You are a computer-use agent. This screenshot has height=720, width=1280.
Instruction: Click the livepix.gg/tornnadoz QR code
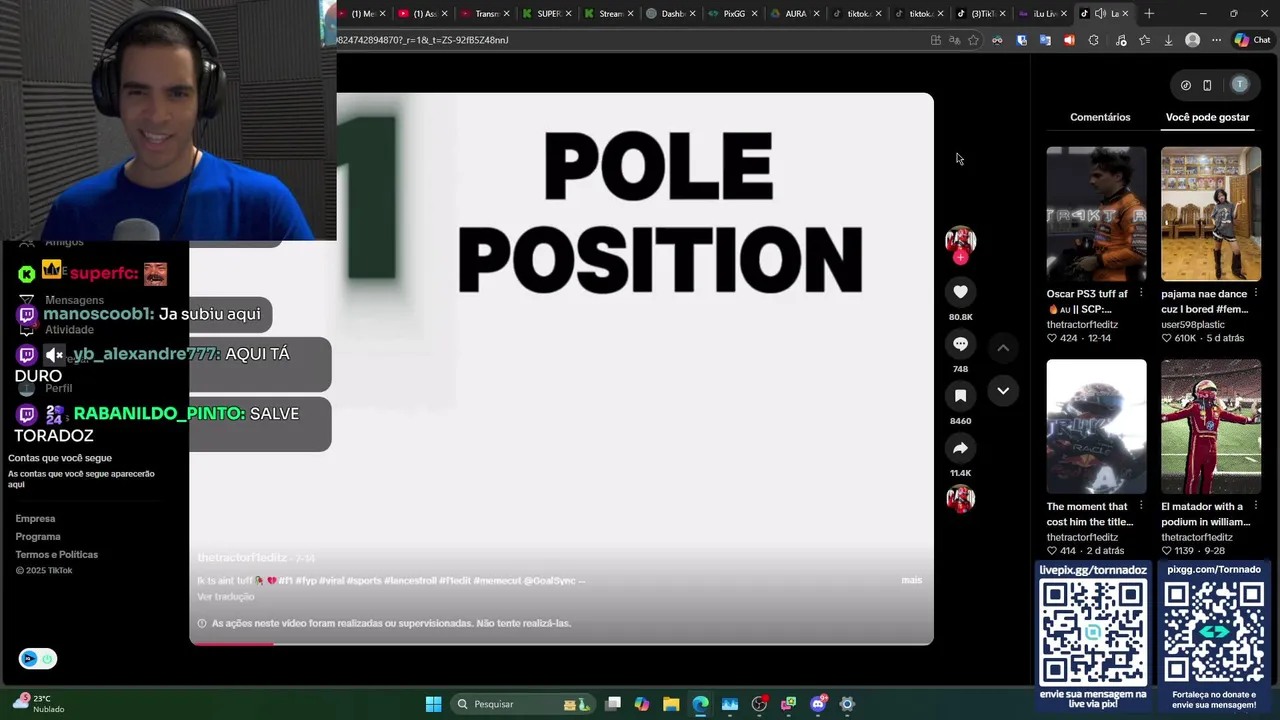click(1092, 633)
